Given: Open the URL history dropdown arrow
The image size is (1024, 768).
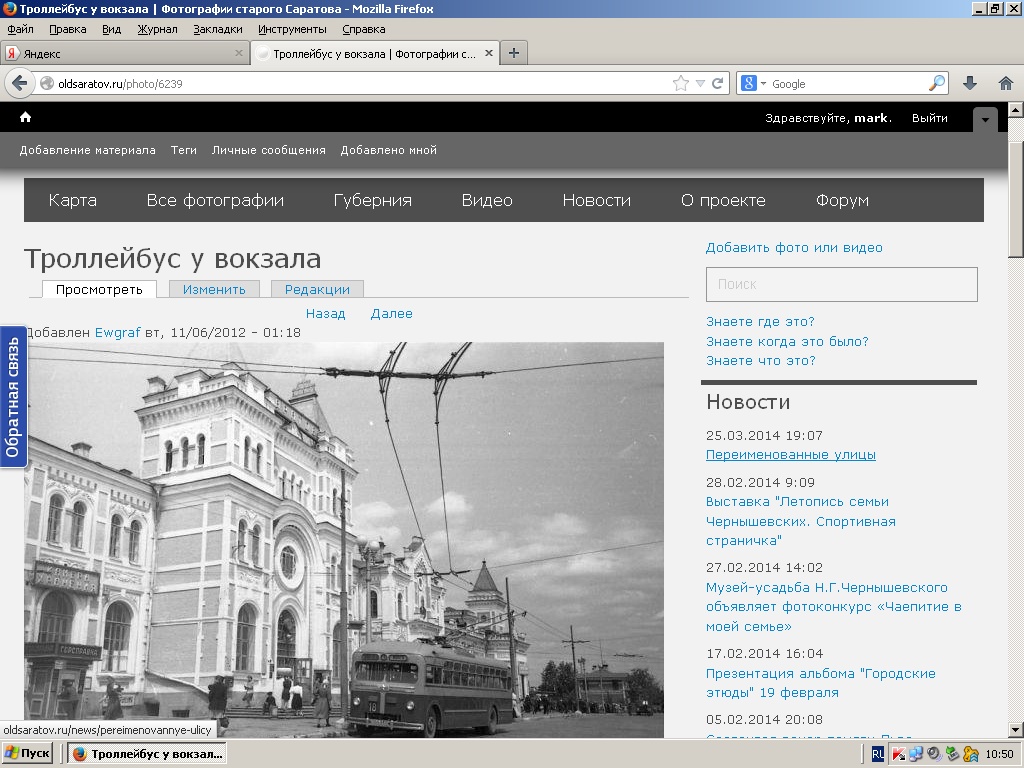Looking at the screenshot, I should [700, 84].
